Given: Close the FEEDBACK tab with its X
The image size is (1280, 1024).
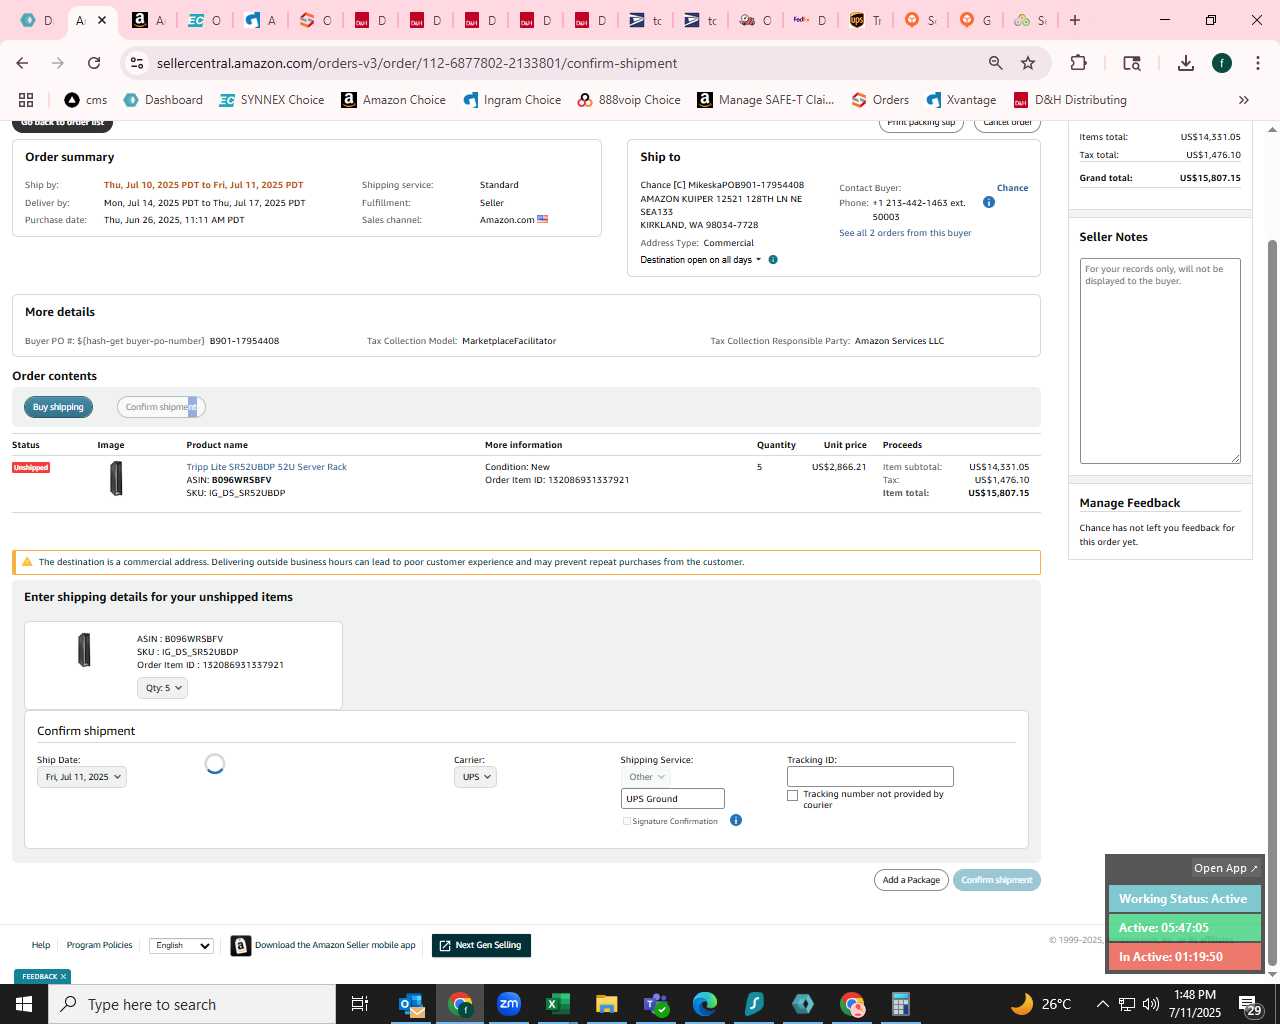Looking at the screenshot, I should (x=63, y=977).
